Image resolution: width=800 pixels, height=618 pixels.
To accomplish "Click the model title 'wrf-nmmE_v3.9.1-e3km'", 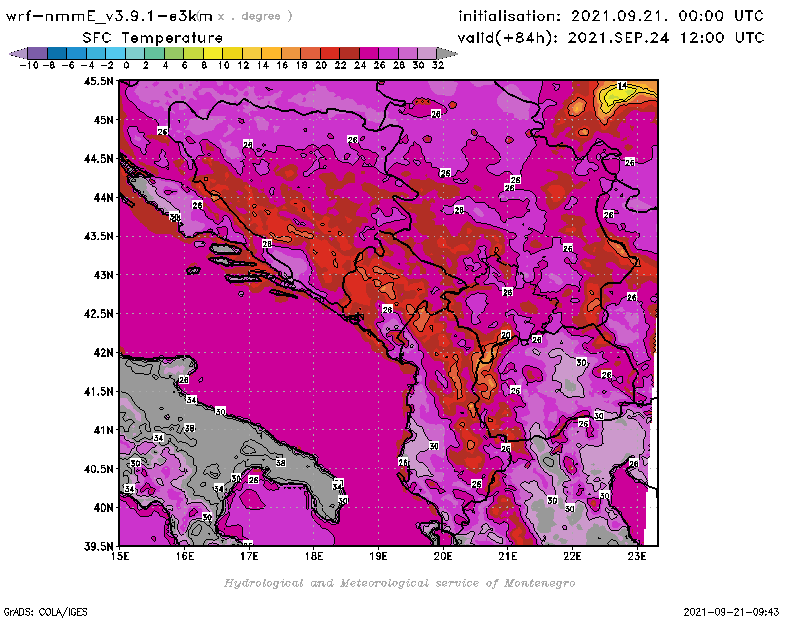I will coord(109,16).
